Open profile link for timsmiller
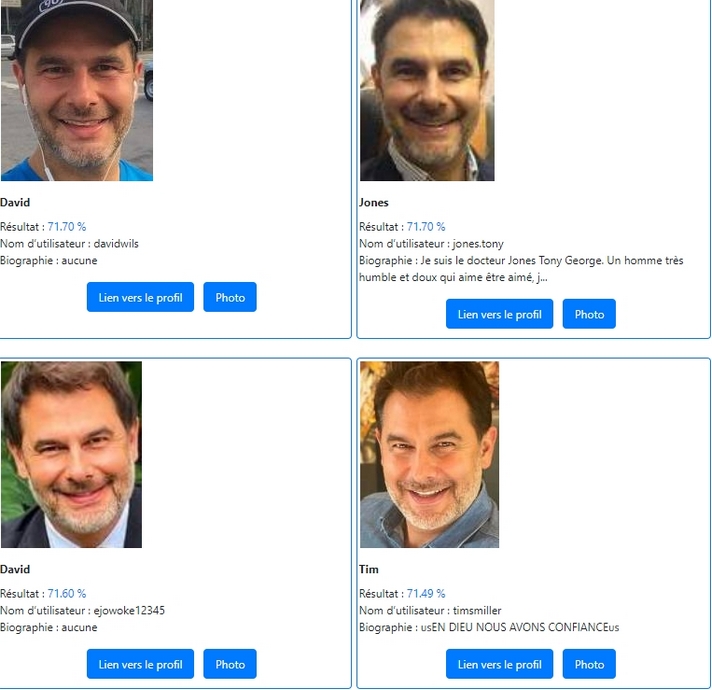 [x=499, y=664]
